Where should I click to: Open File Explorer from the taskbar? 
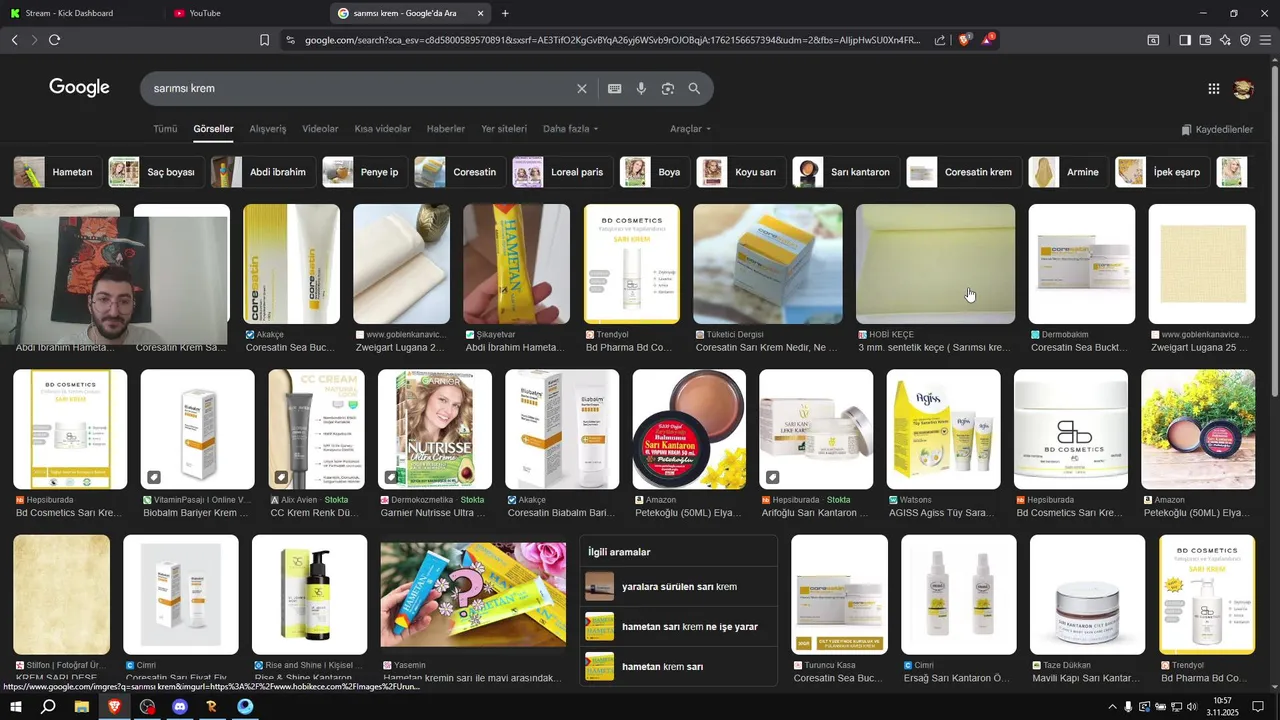(82, 707)
